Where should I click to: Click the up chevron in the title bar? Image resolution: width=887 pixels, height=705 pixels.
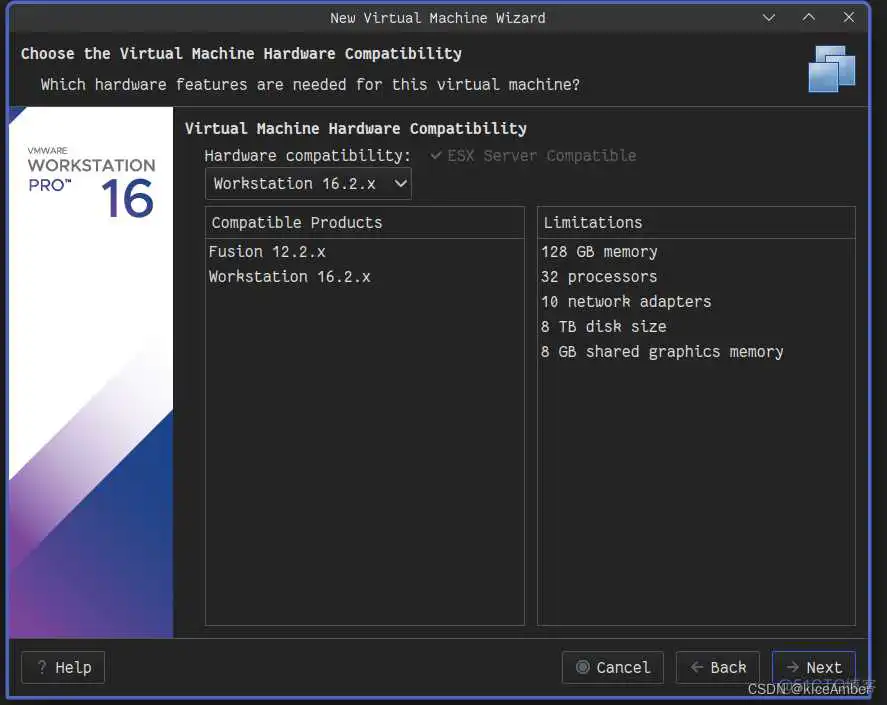(808, 17)
